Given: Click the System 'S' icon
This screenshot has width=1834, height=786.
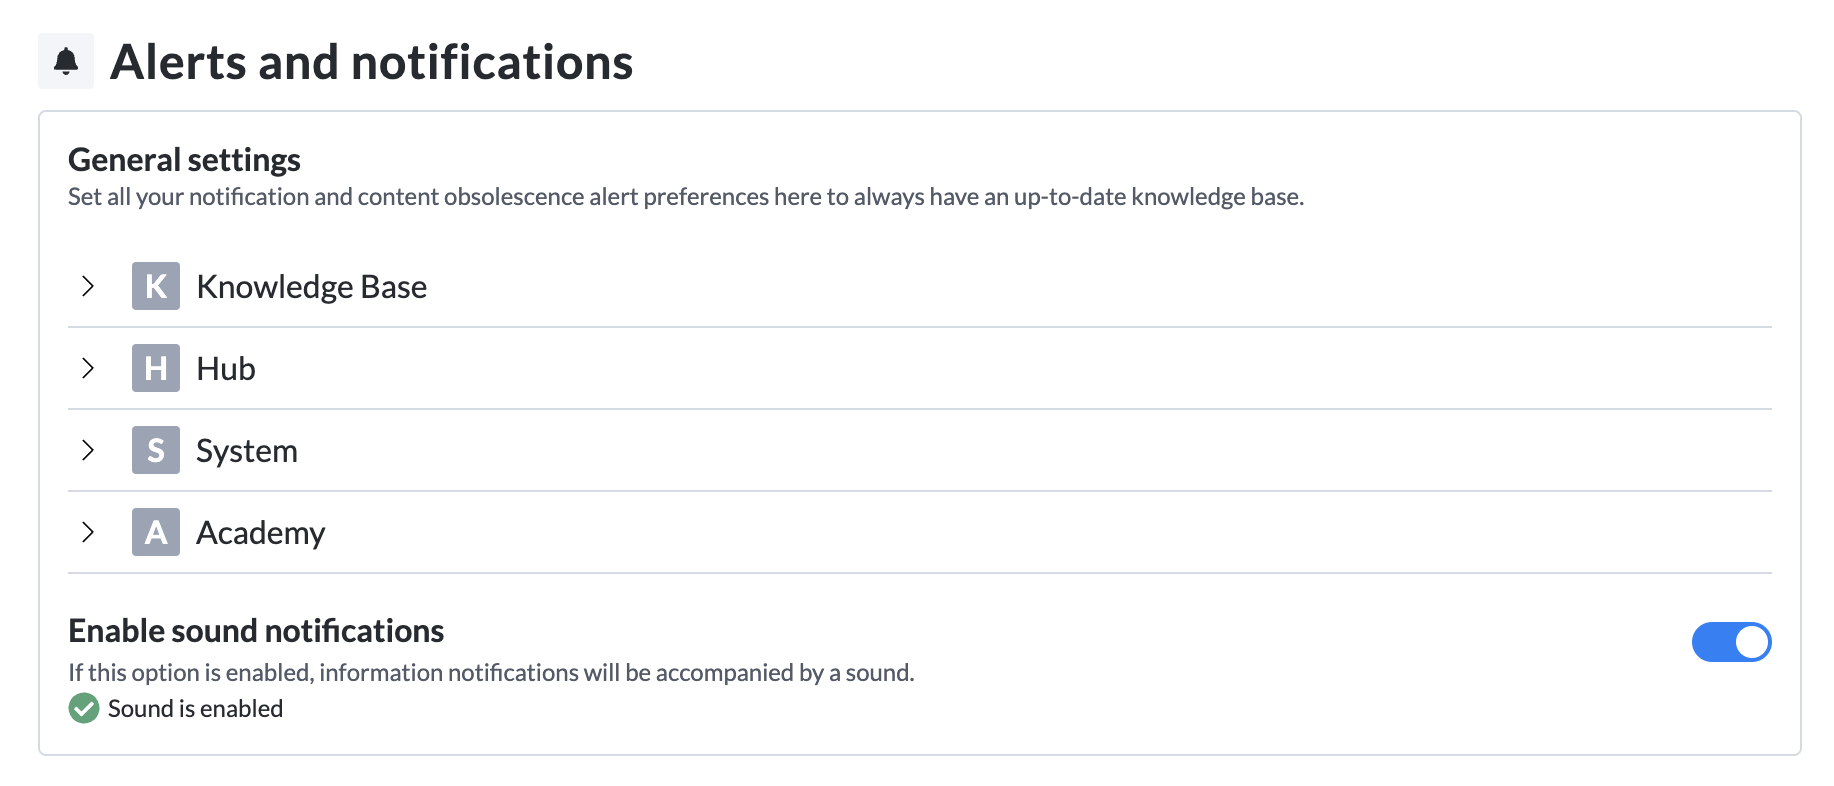Looking at the screenshot, I should pyautogui.click(x=156, y=450).
